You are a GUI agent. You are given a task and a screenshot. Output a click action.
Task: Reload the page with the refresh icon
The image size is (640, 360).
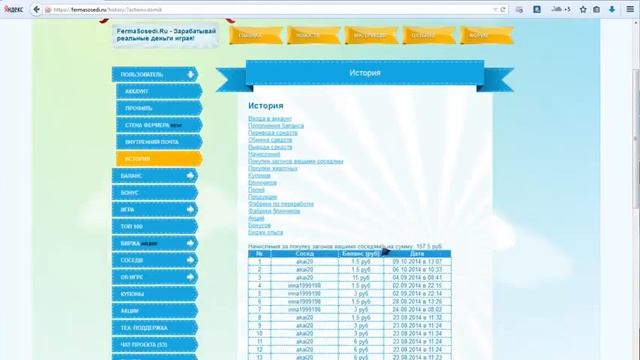pyautogui.click(x=503, y=9)
